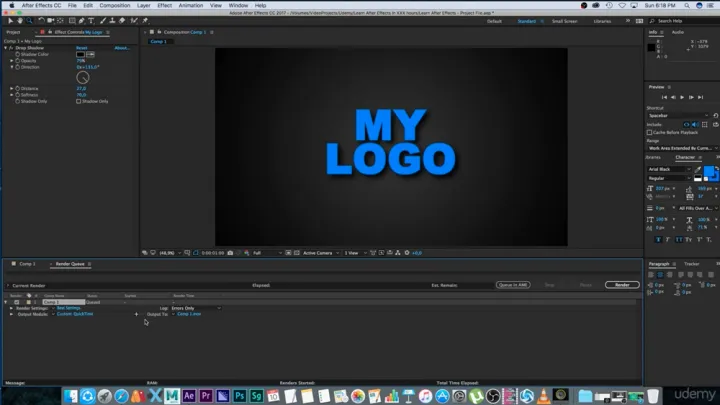This screenshot has width=720, height=405.
Task: Click the Shadow Color swatch
Action: point(80,54)
